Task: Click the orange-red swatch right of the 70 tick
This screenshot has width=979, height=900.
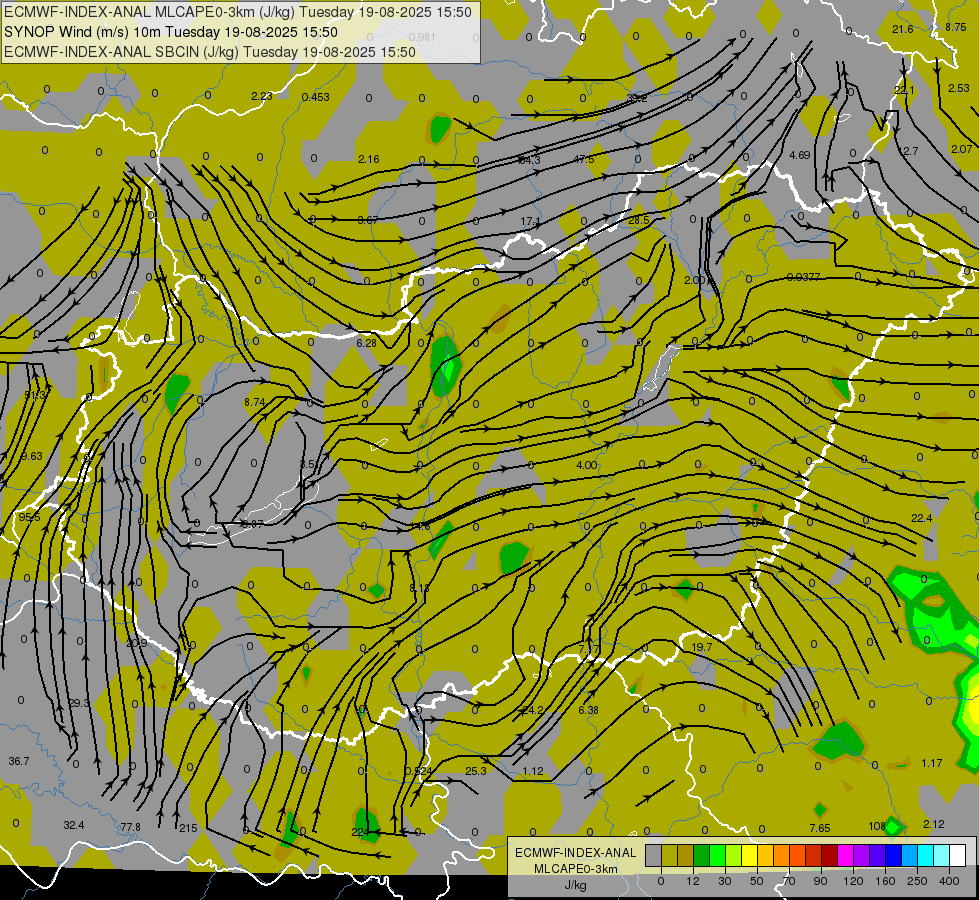Action: pyautogui.click(x=798, y=856)
